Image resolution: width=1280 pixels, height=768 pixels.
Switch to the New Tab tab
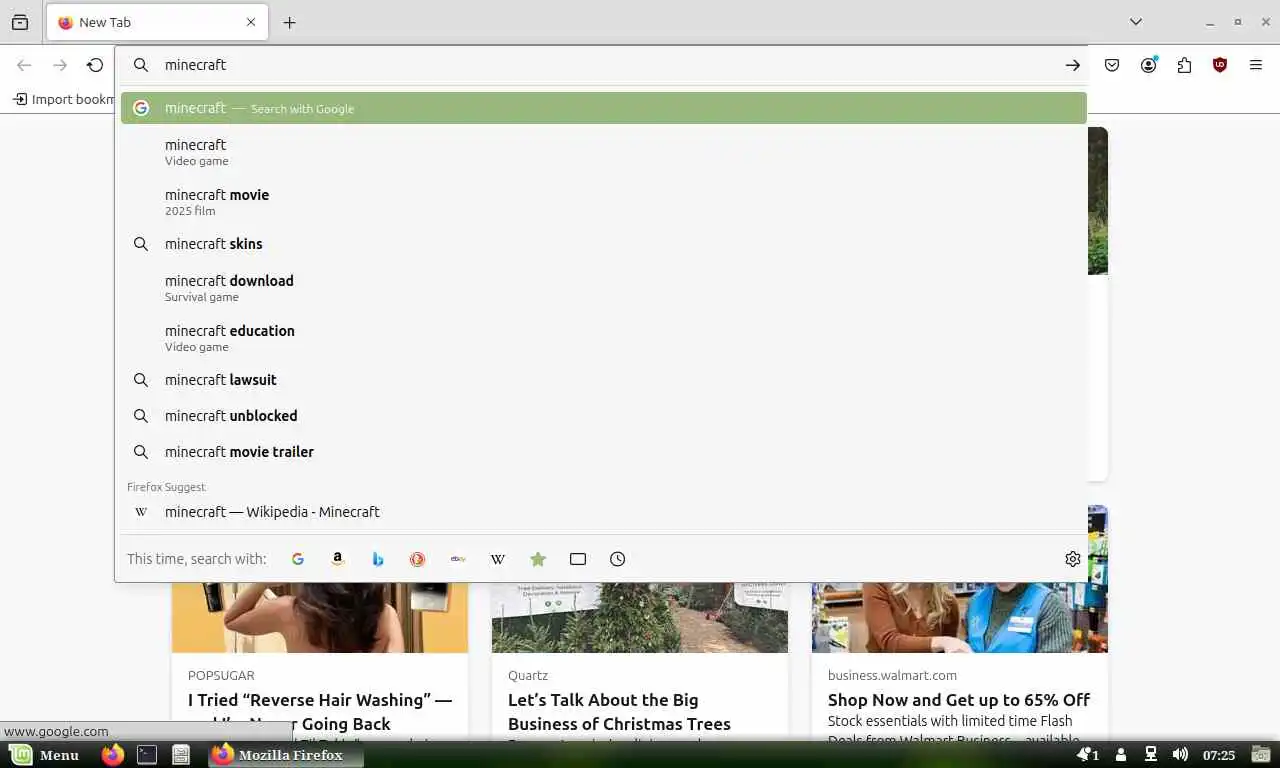157,22
